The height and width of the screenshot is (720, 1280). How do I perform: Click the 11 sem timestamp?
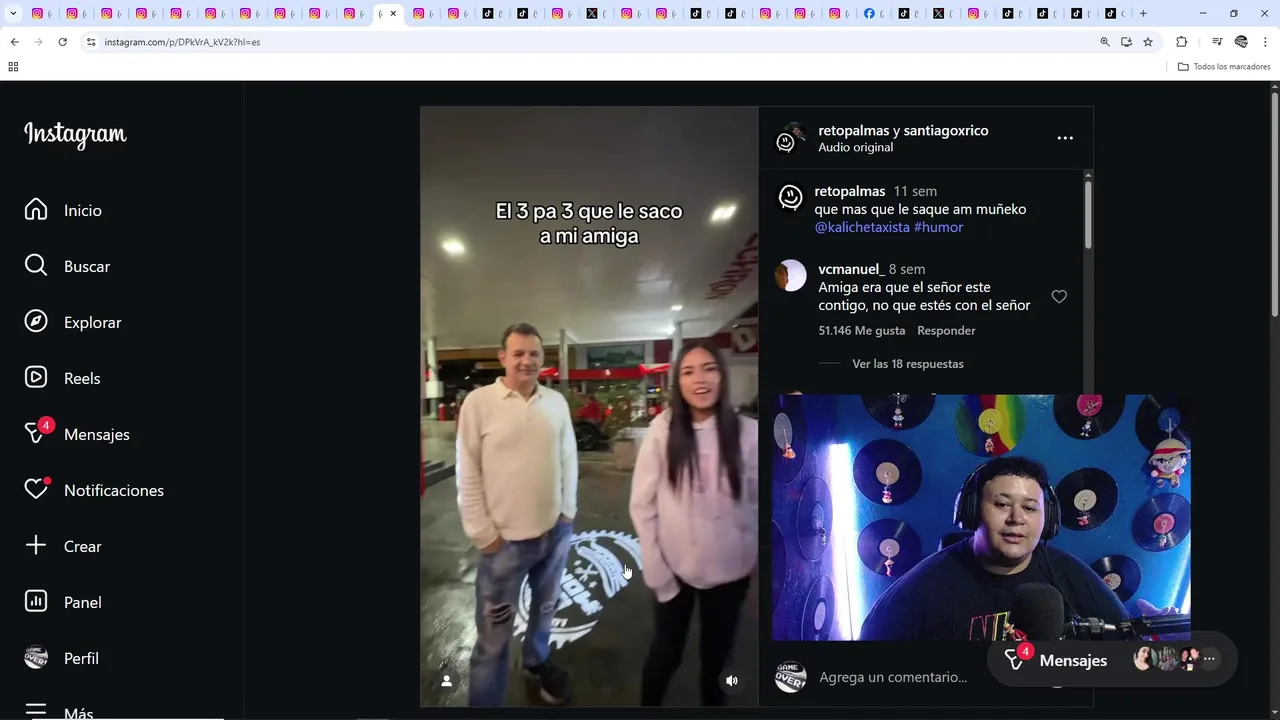pos(915,191)
